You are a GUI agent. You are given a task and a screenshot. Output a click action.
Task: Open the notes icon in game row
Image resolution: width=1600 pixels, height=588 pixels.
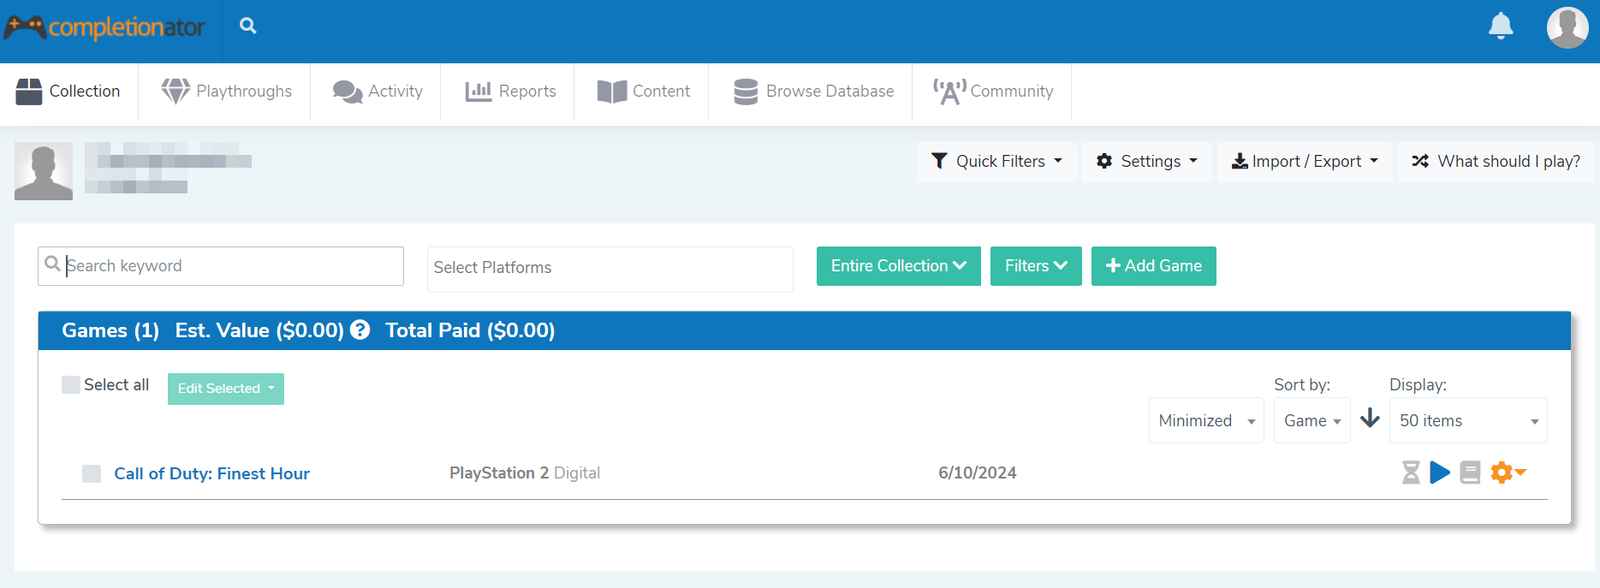click(x=1469, y=472)
